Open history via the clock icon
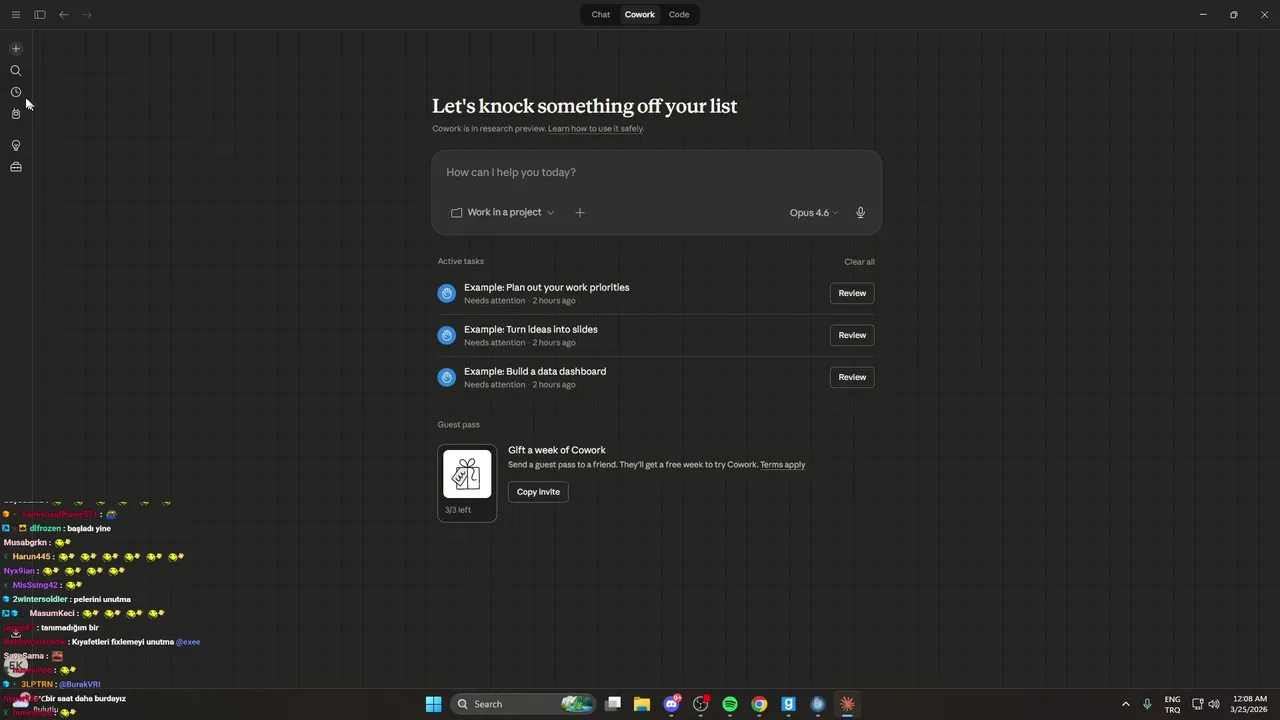The width and height of the screenshot is (1280, 720). (x=16, y=92)
